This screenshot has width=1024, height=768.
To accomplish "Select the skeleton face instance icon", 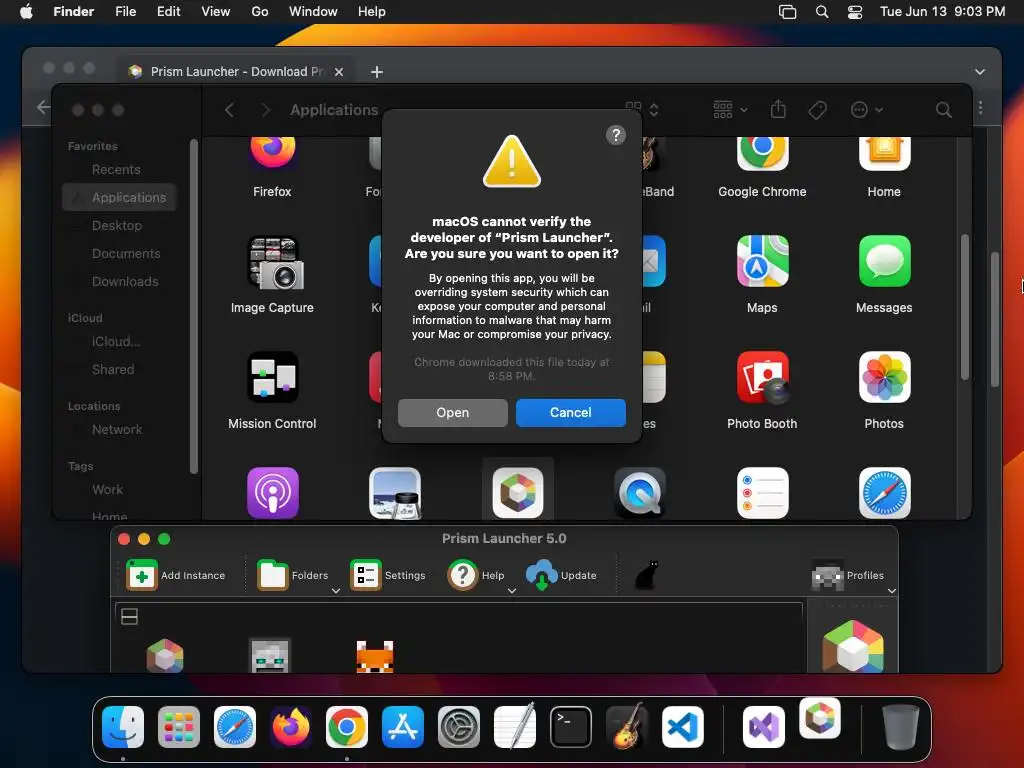I will [270, 656].
